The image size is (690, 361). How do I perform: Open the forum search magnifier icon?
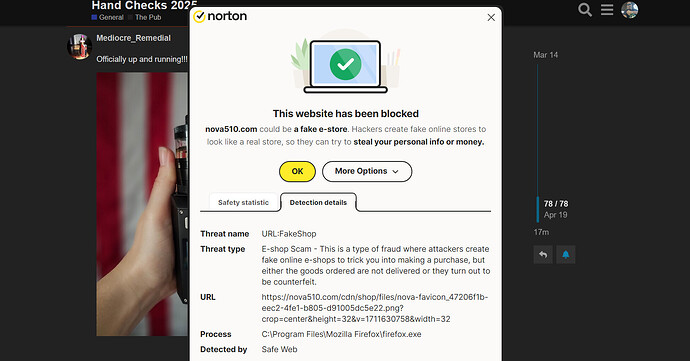point(584,9)
